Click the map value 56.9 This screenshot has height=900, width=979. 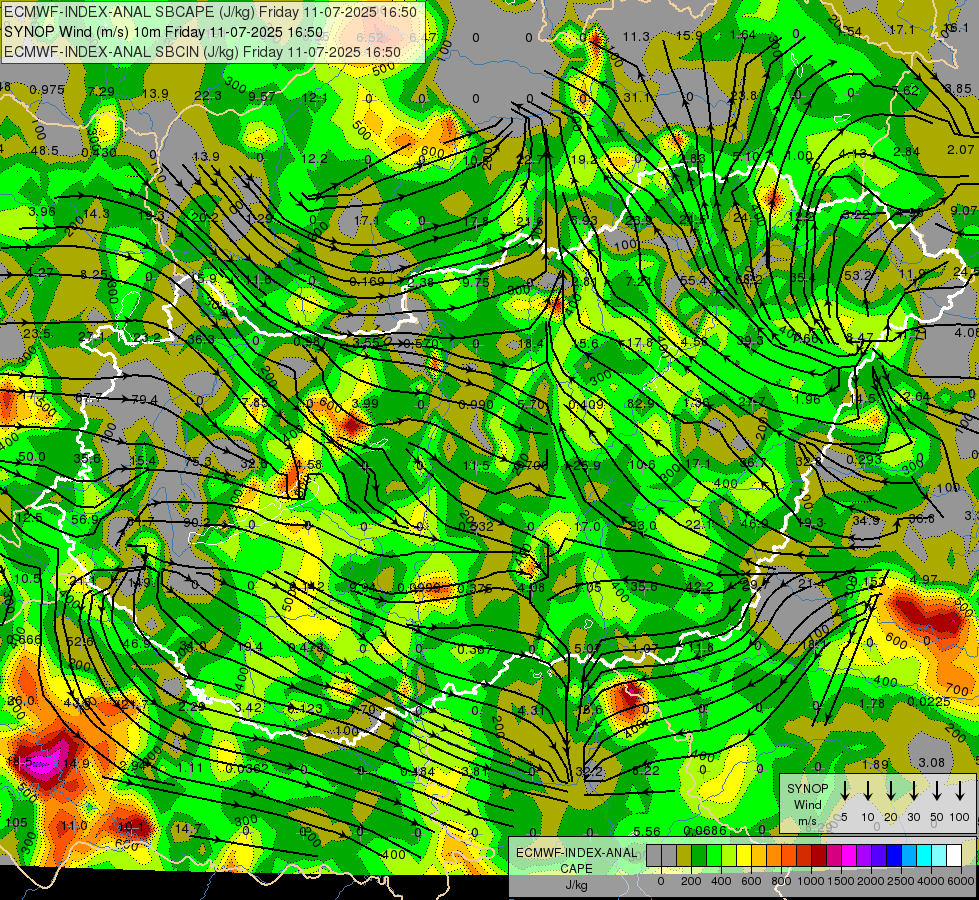[x=85, y=520]
